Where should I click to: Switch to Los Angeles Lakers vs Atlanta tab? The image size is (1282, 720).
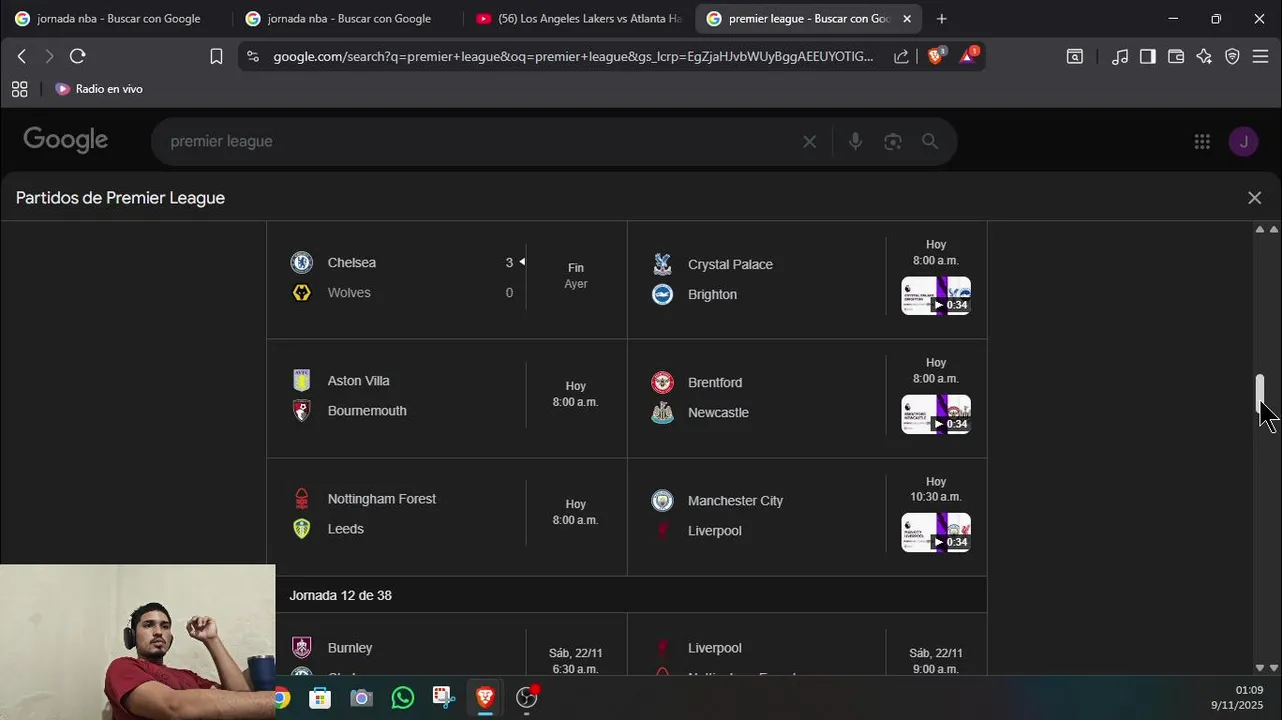point(579,19)
